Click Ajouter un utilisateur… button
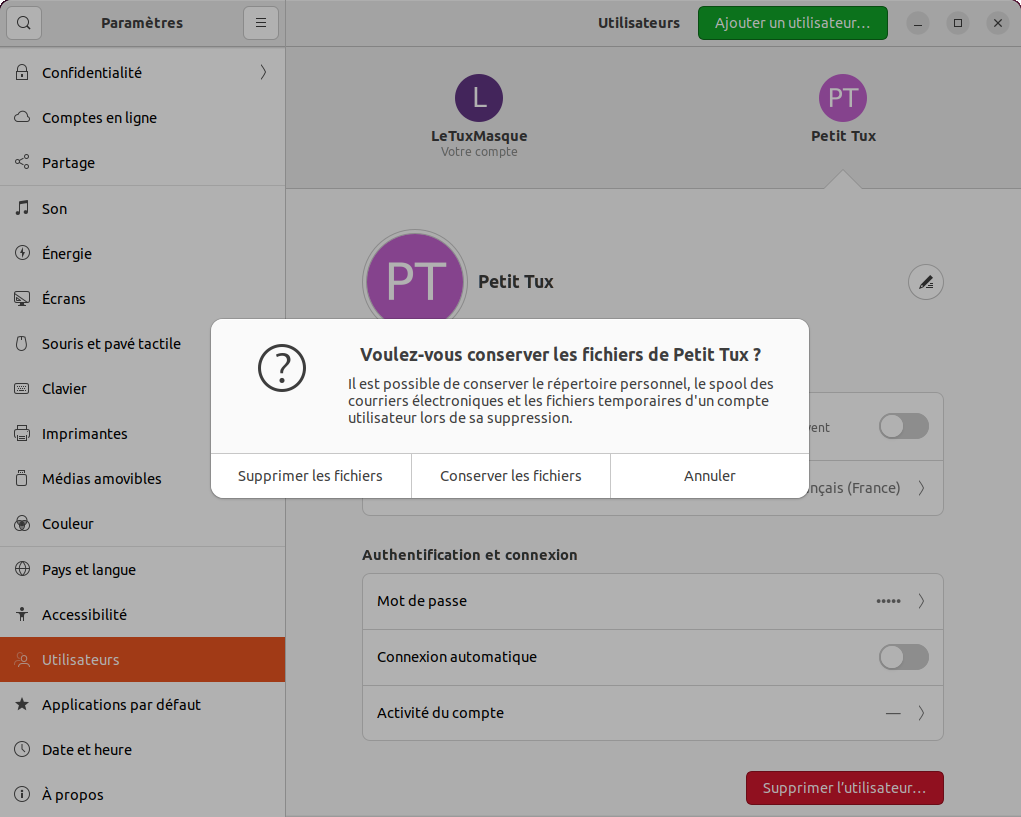This screenshot has height=817, width=1021. pos(792,23)
